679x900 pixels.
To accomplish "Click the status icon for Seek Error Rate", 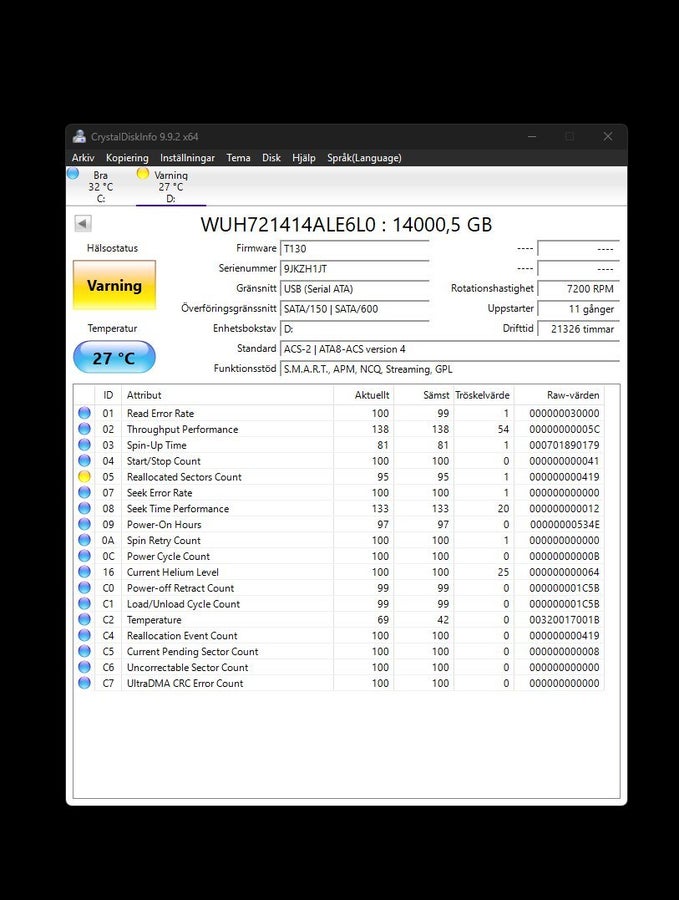I will (x=84, y=492).
